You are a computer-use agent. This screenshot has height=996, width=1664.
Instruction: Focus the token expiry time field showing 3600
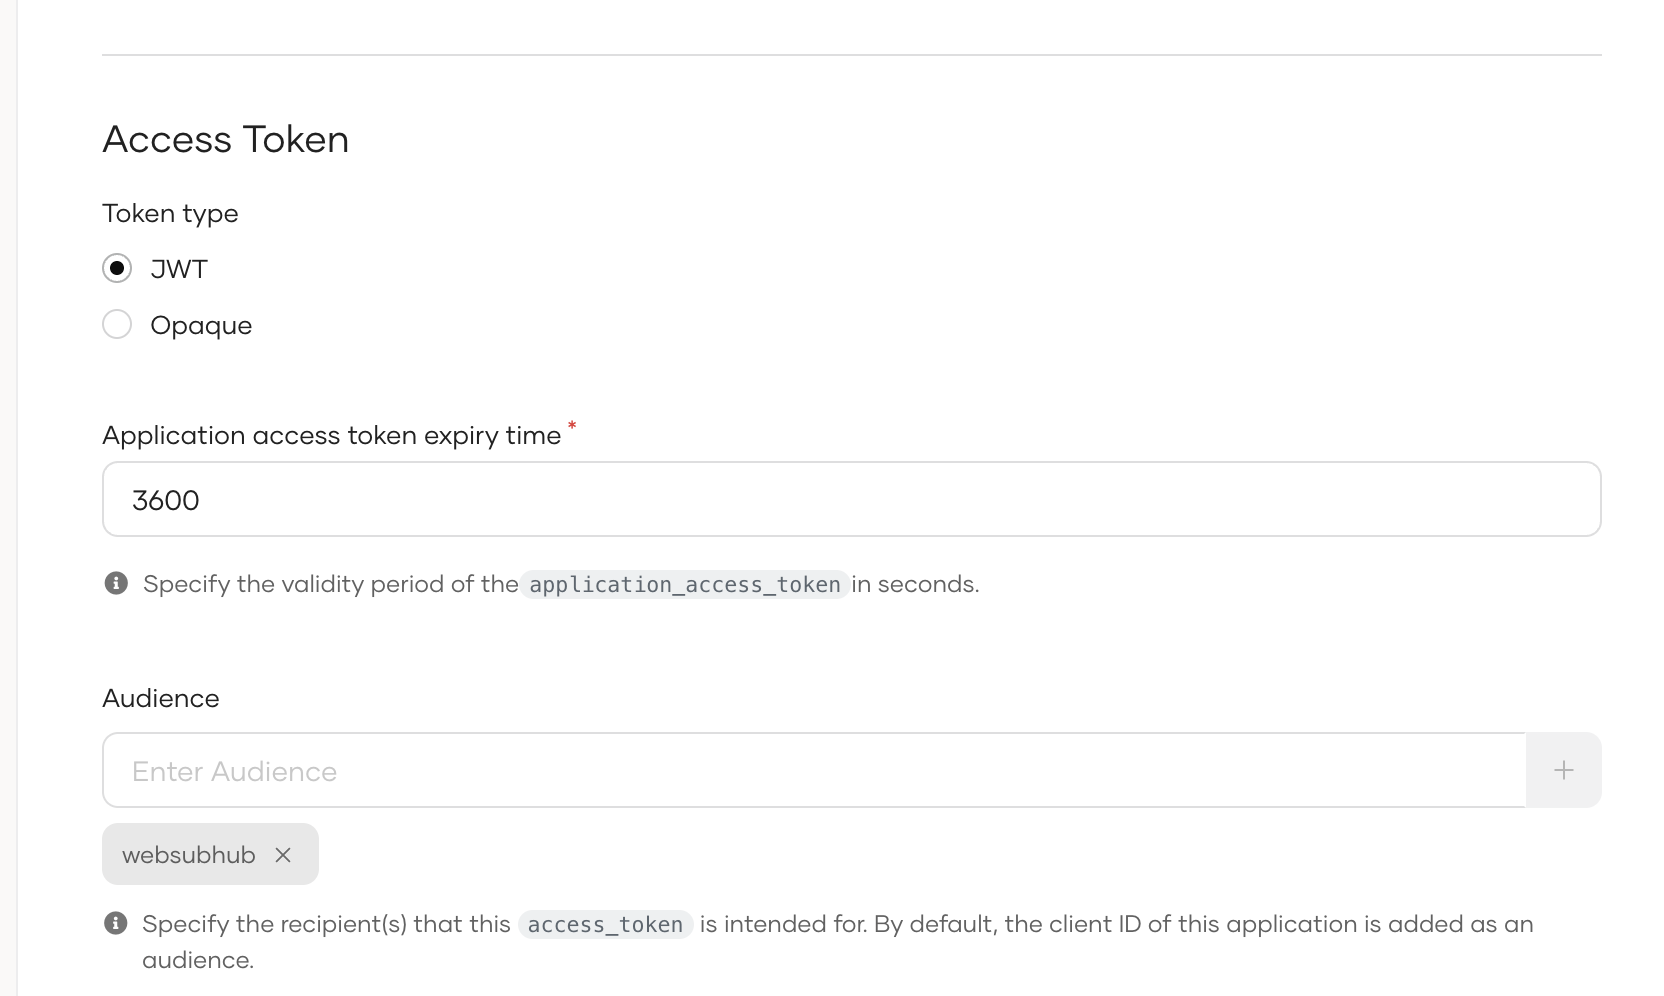click(x=850, y=499)
